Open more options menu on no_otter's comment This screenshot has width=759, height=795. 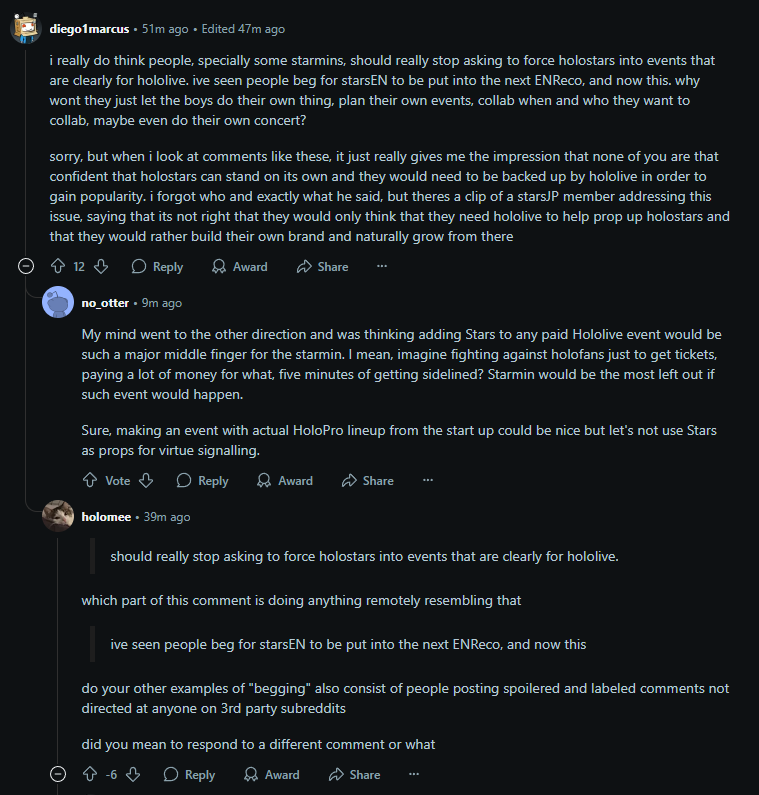(428, 481)
